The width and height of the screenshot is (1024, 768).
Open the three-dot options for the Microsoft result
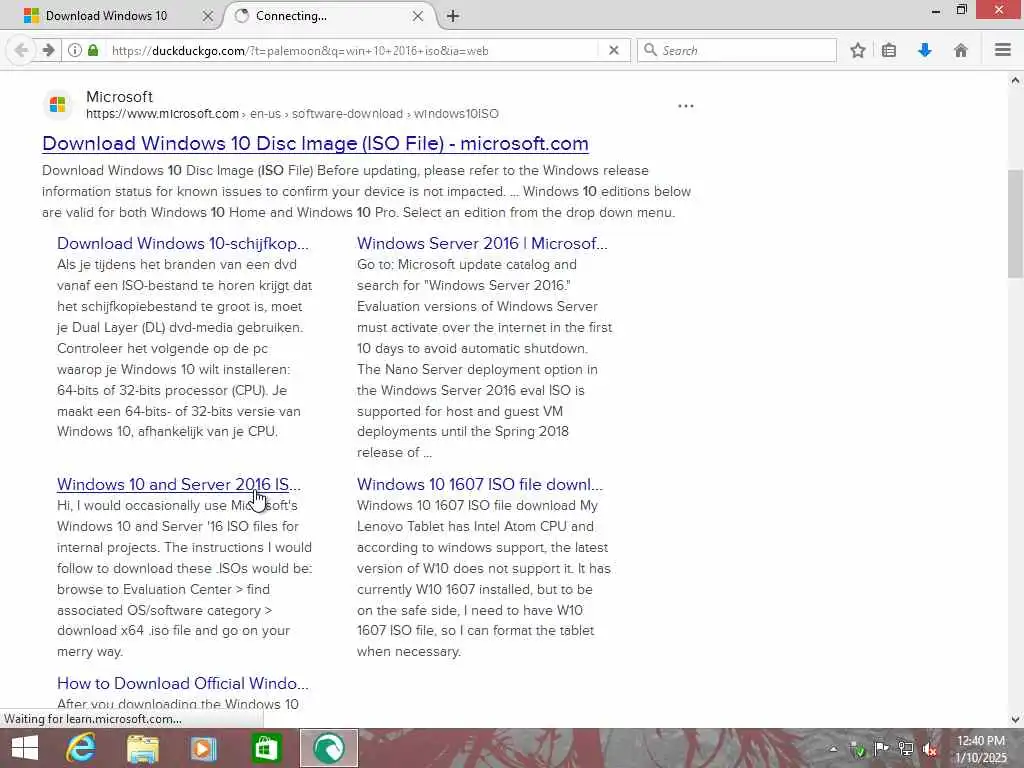point(686,106)
